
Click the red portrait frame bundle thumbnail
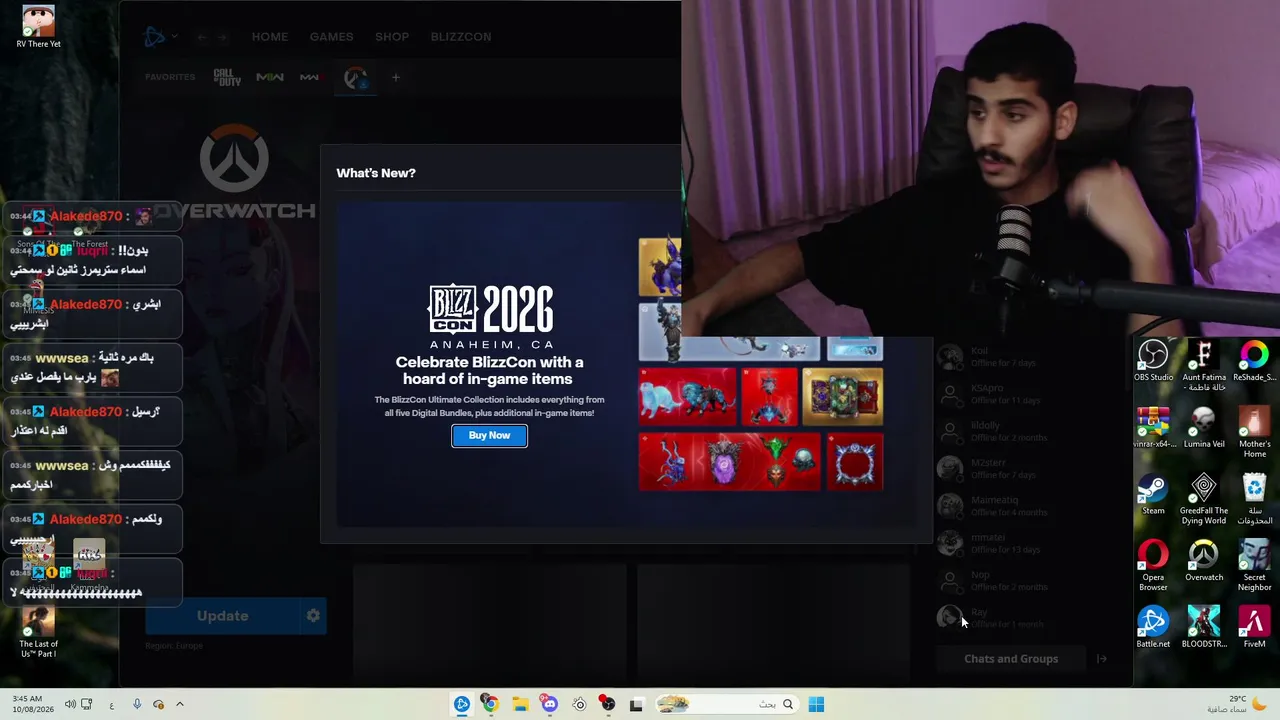pos(855,462)
